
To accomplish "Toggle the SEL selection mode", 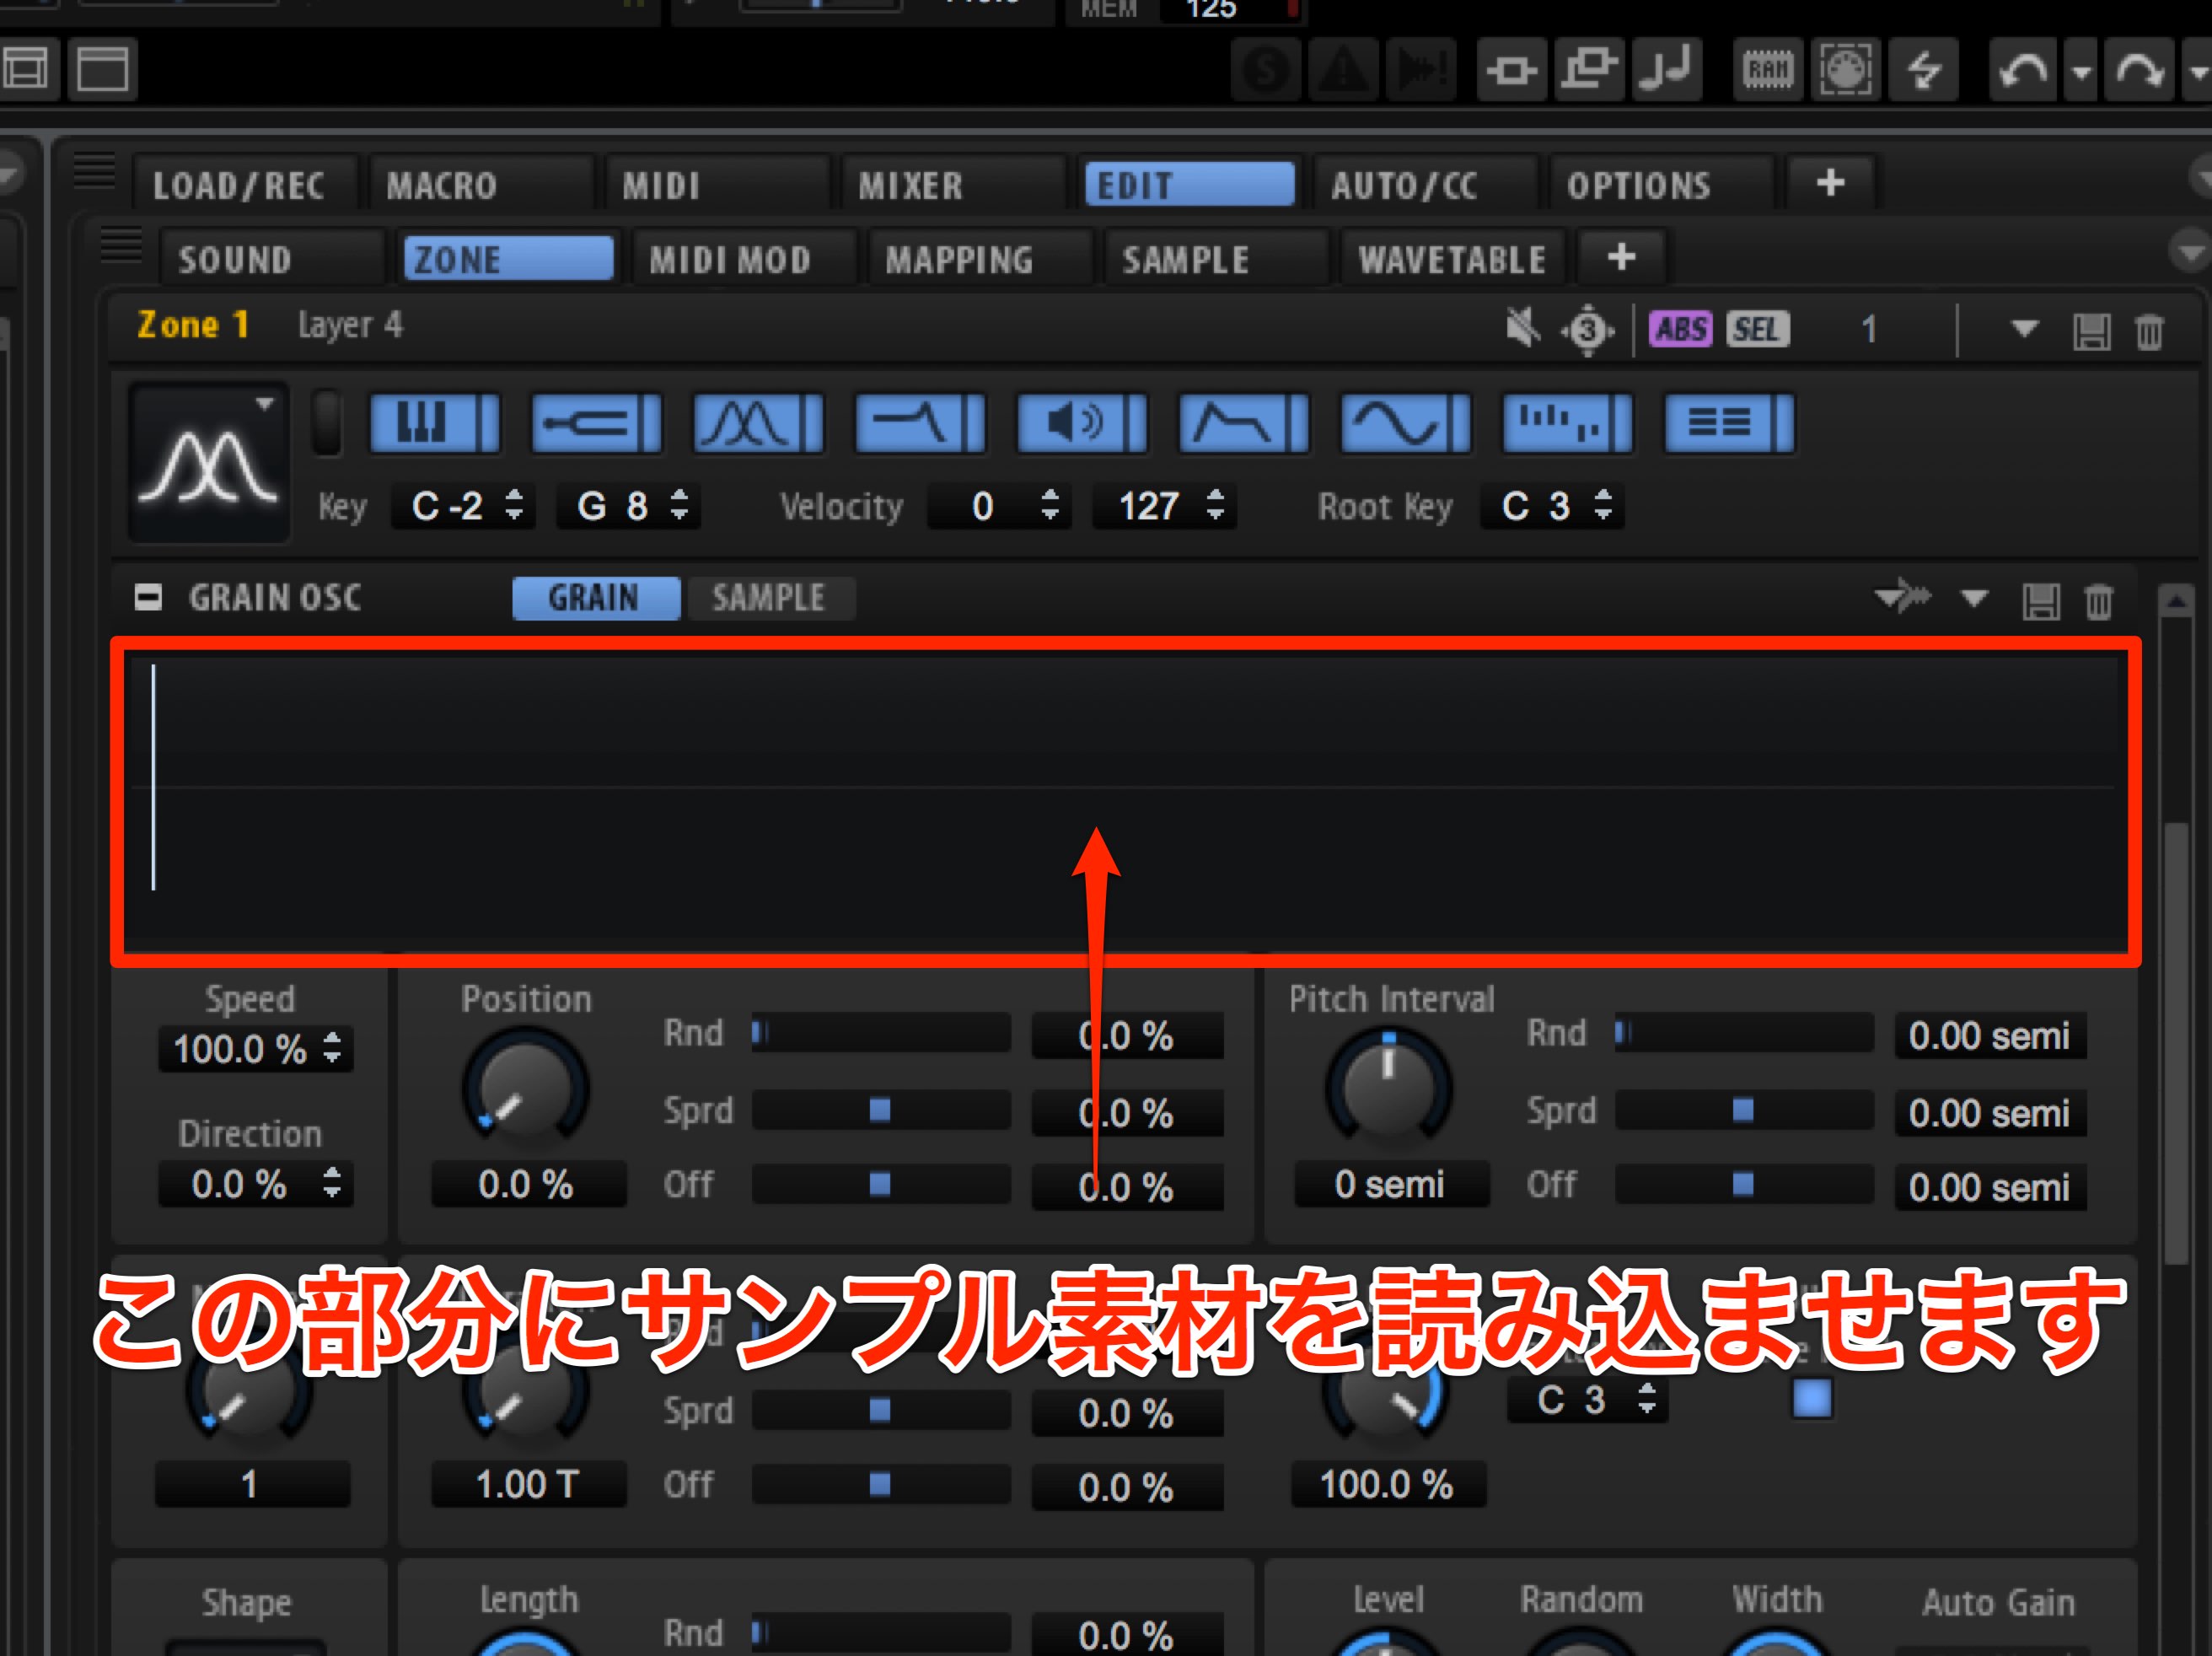I will click(1757, 329).
